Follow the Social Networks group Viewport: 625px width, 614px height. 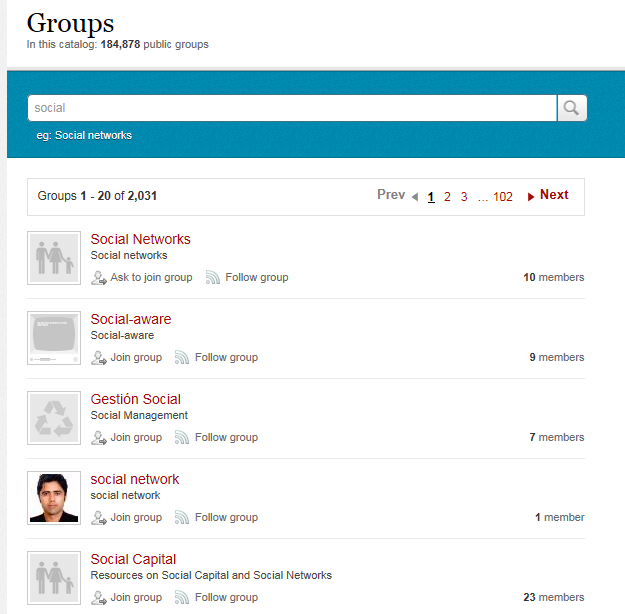257,277
